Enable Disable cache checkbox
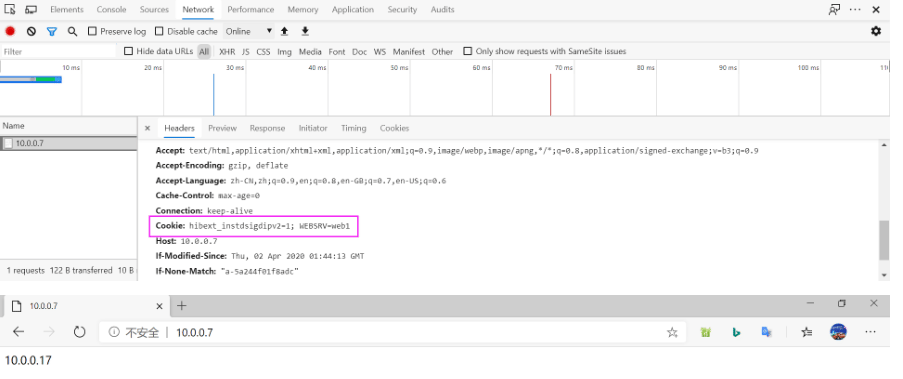Screen dimensions: 903x379 160,31
